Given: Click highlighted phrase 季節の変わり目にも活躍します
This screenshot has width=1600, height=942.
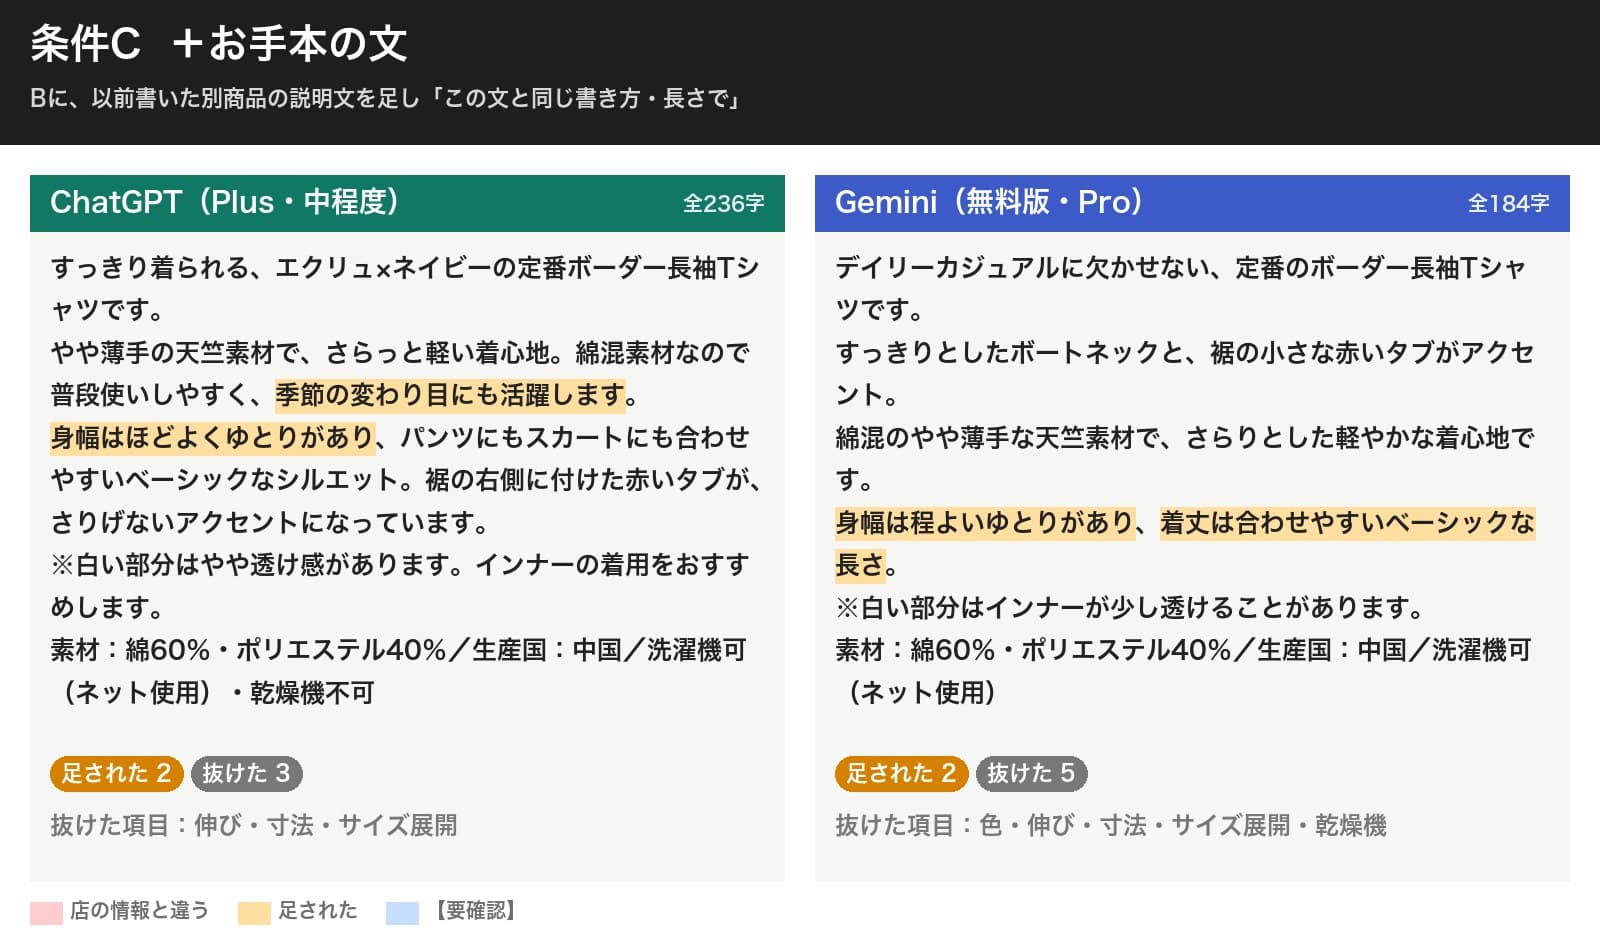Looking at the screenshot, I should pyautogui.click(x=451, y=395).
